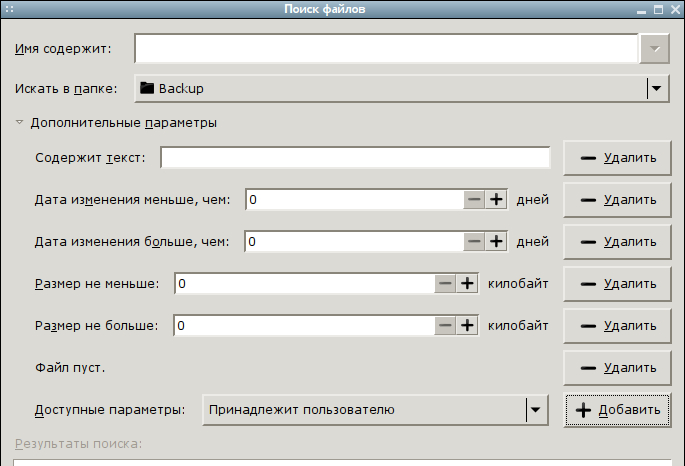Screen dimensions: 685x466
Task: Increase 'Дата изменения меньше, чем' days
Action: click(496, 200)
